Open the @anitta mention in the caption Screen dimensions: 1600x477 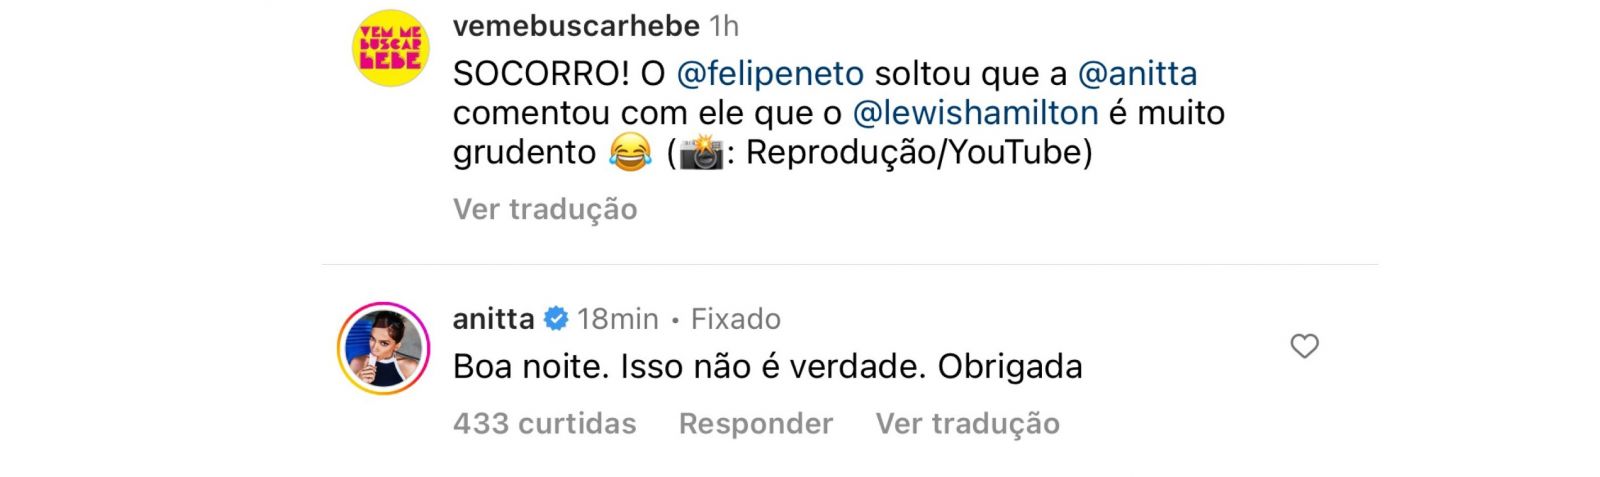click(1137, 74)
